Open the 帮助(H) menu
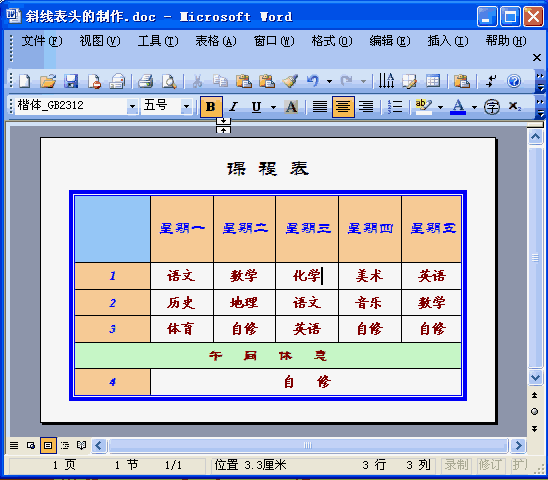This screenshot has height=480, width=548. (506, 41)
